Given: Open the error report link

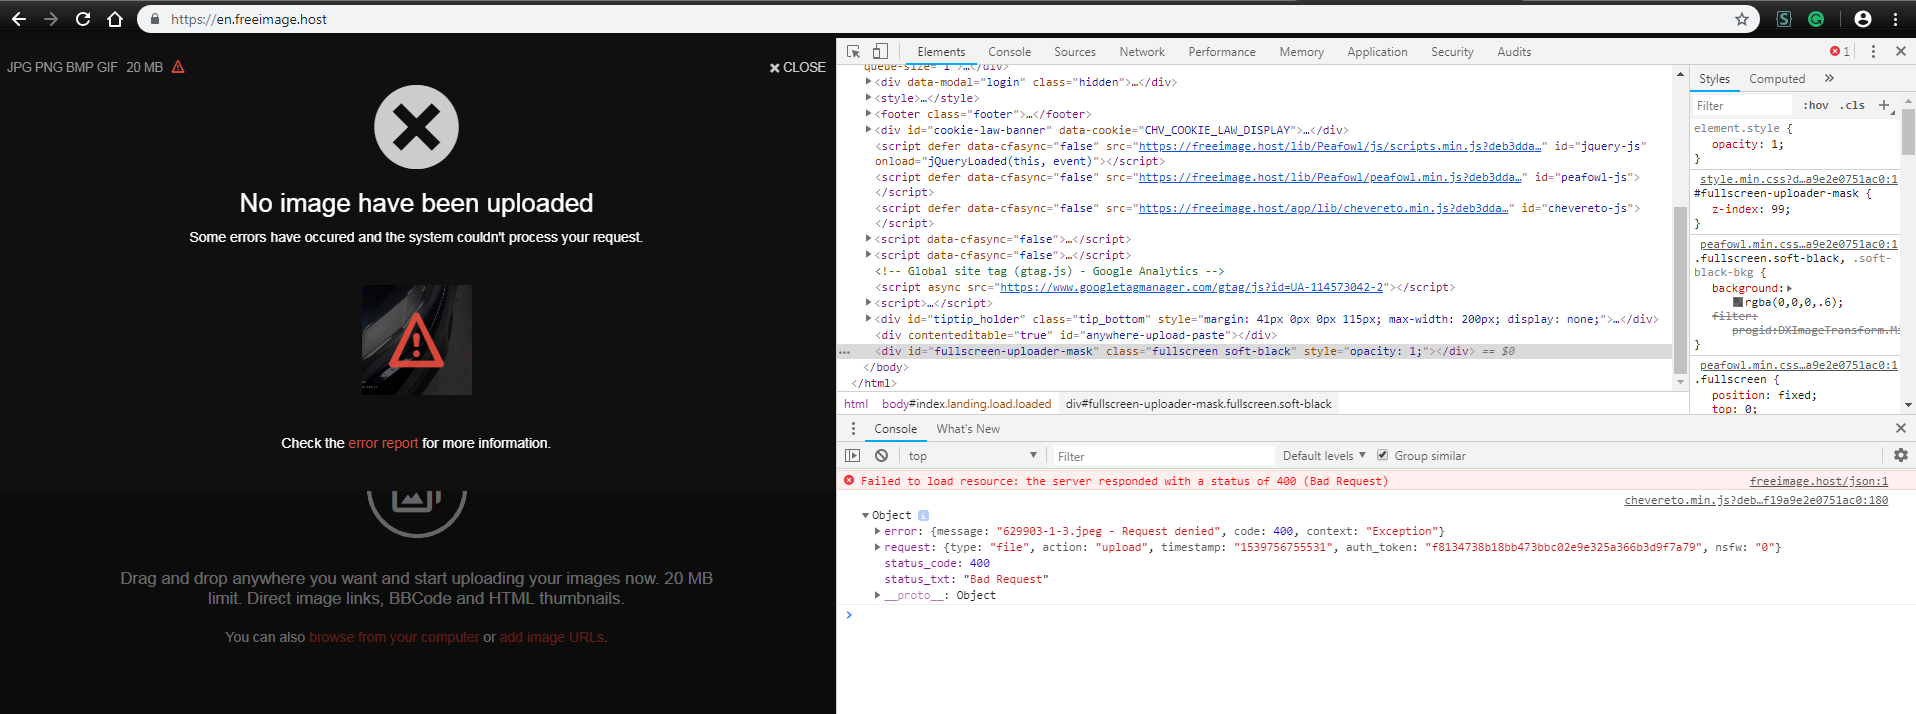Looking at the screenshot, I should [x=383, y=443].
